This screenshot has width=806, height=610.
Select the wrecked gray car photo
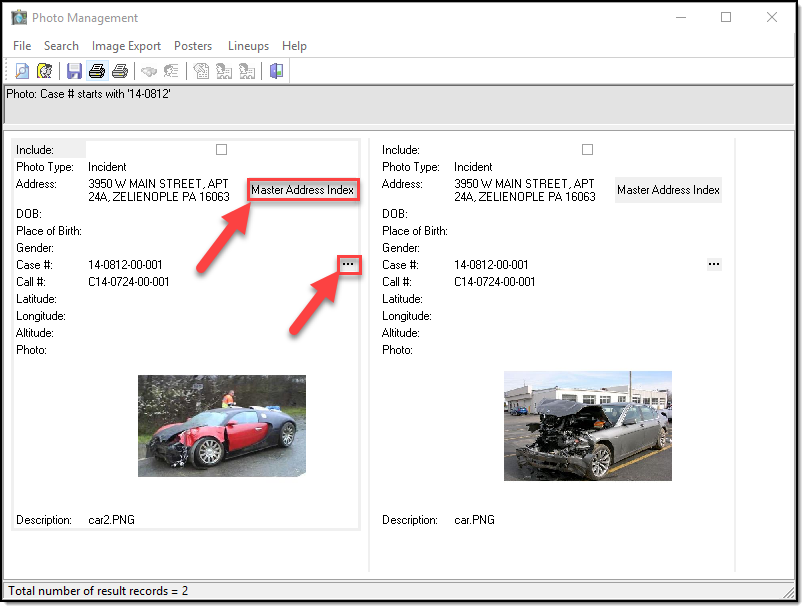pos(587,426)
